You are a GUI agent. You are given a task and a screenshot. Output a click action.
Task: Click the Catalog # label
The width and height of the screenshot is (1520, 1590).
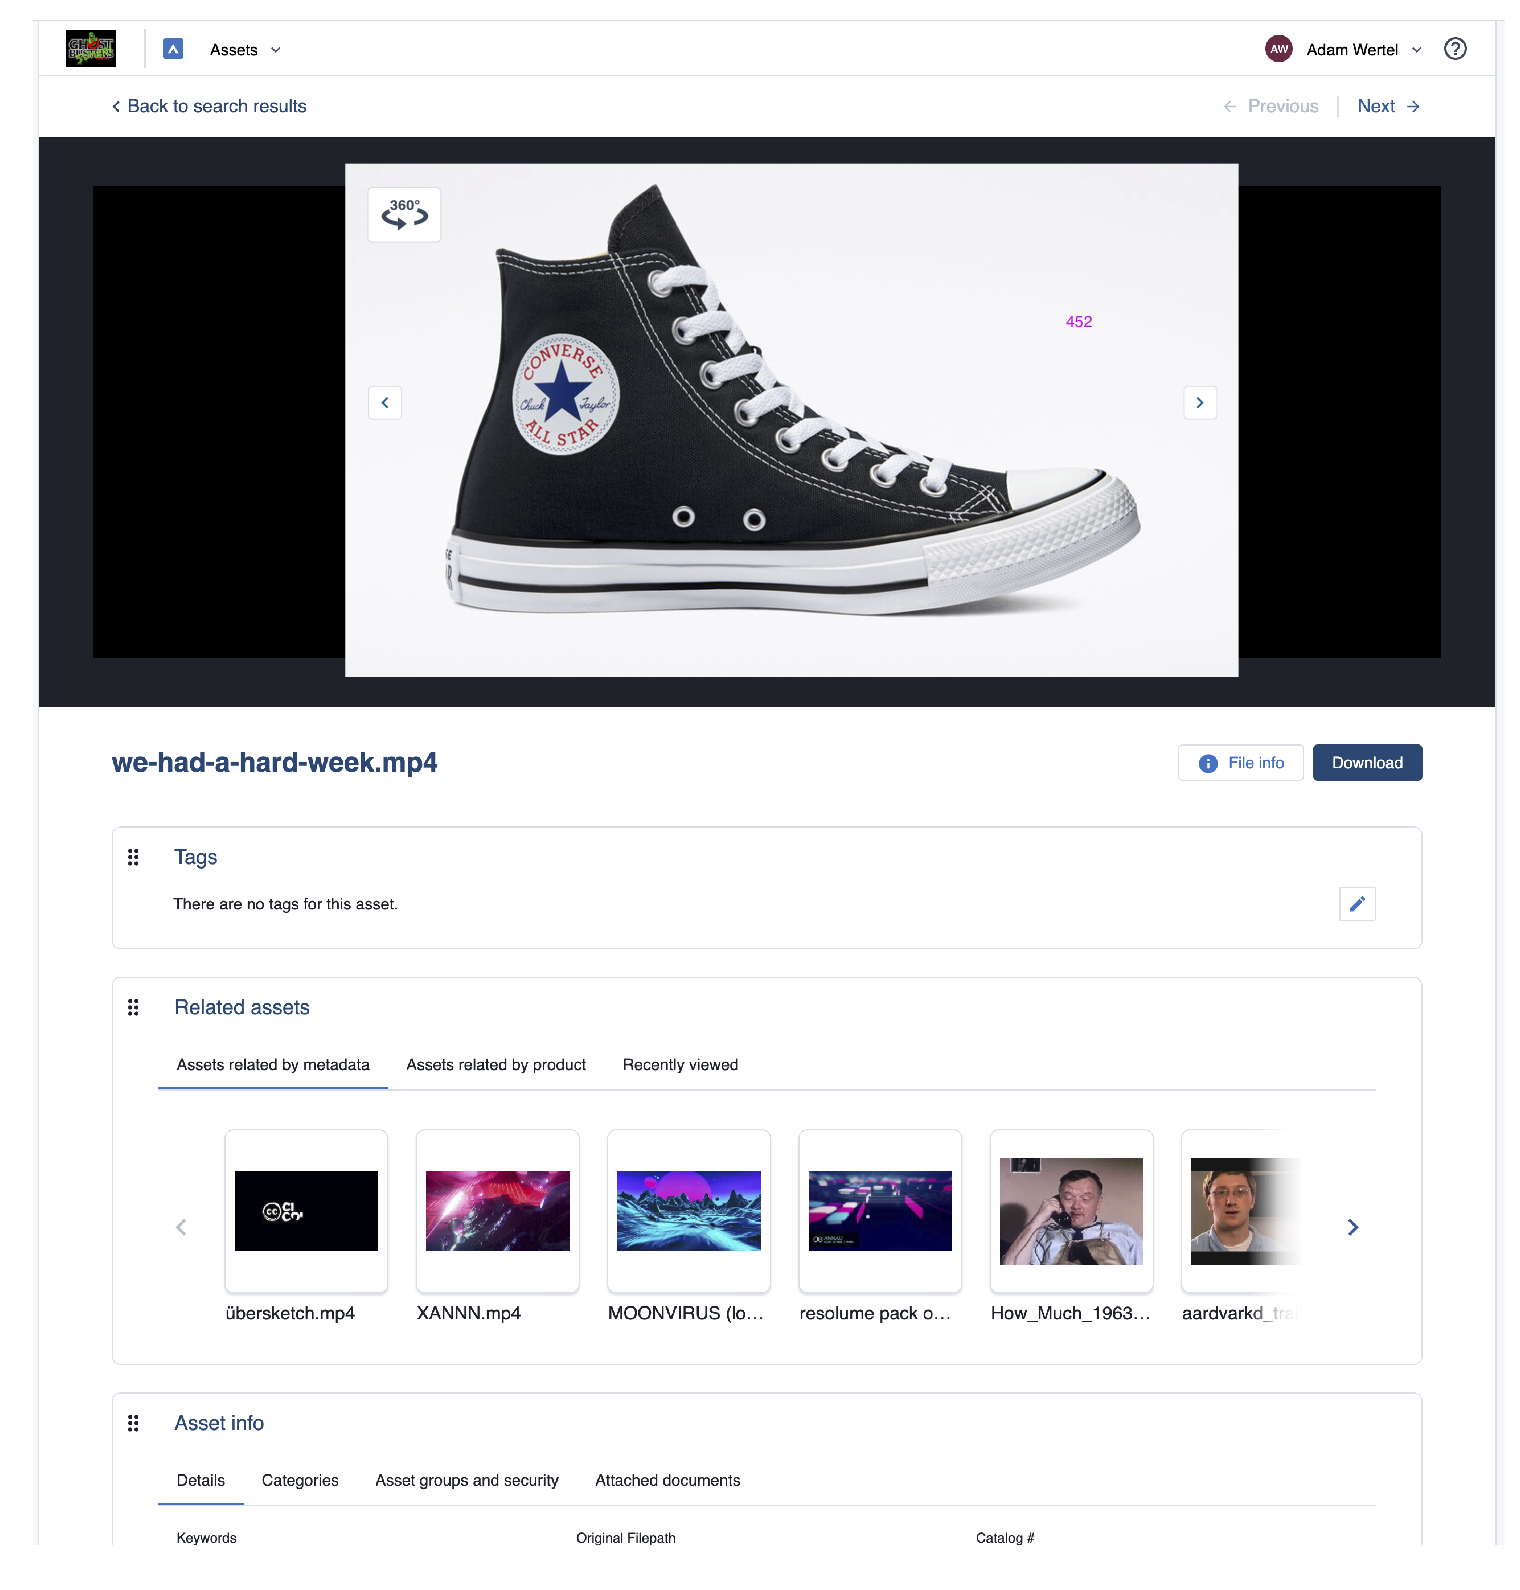1005,1538
